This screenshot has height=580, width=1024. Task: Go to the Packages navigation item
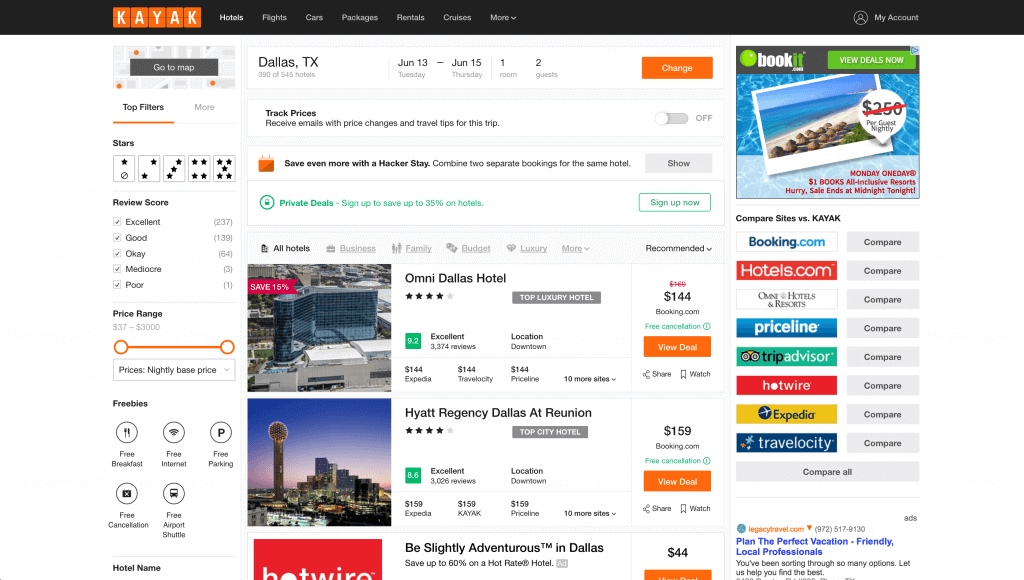360,18
